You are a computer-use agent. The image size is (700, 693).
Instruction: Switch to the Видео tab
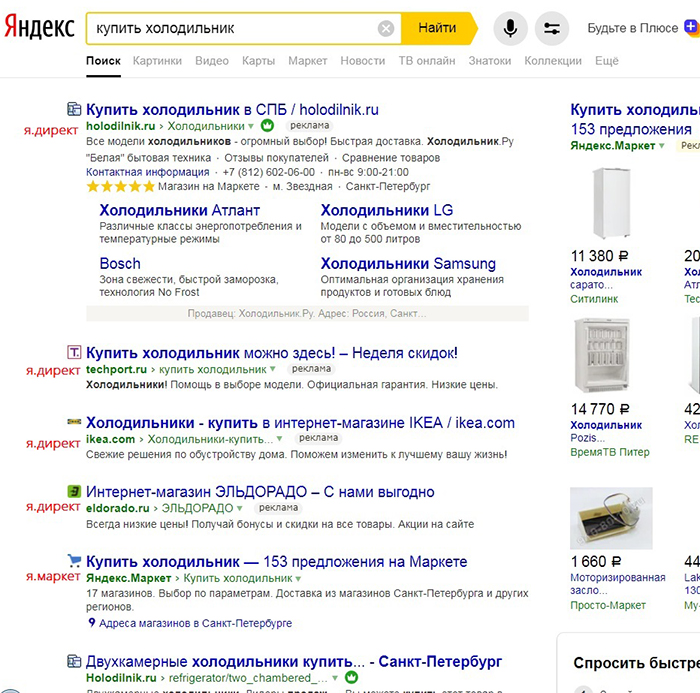(212, 61)
